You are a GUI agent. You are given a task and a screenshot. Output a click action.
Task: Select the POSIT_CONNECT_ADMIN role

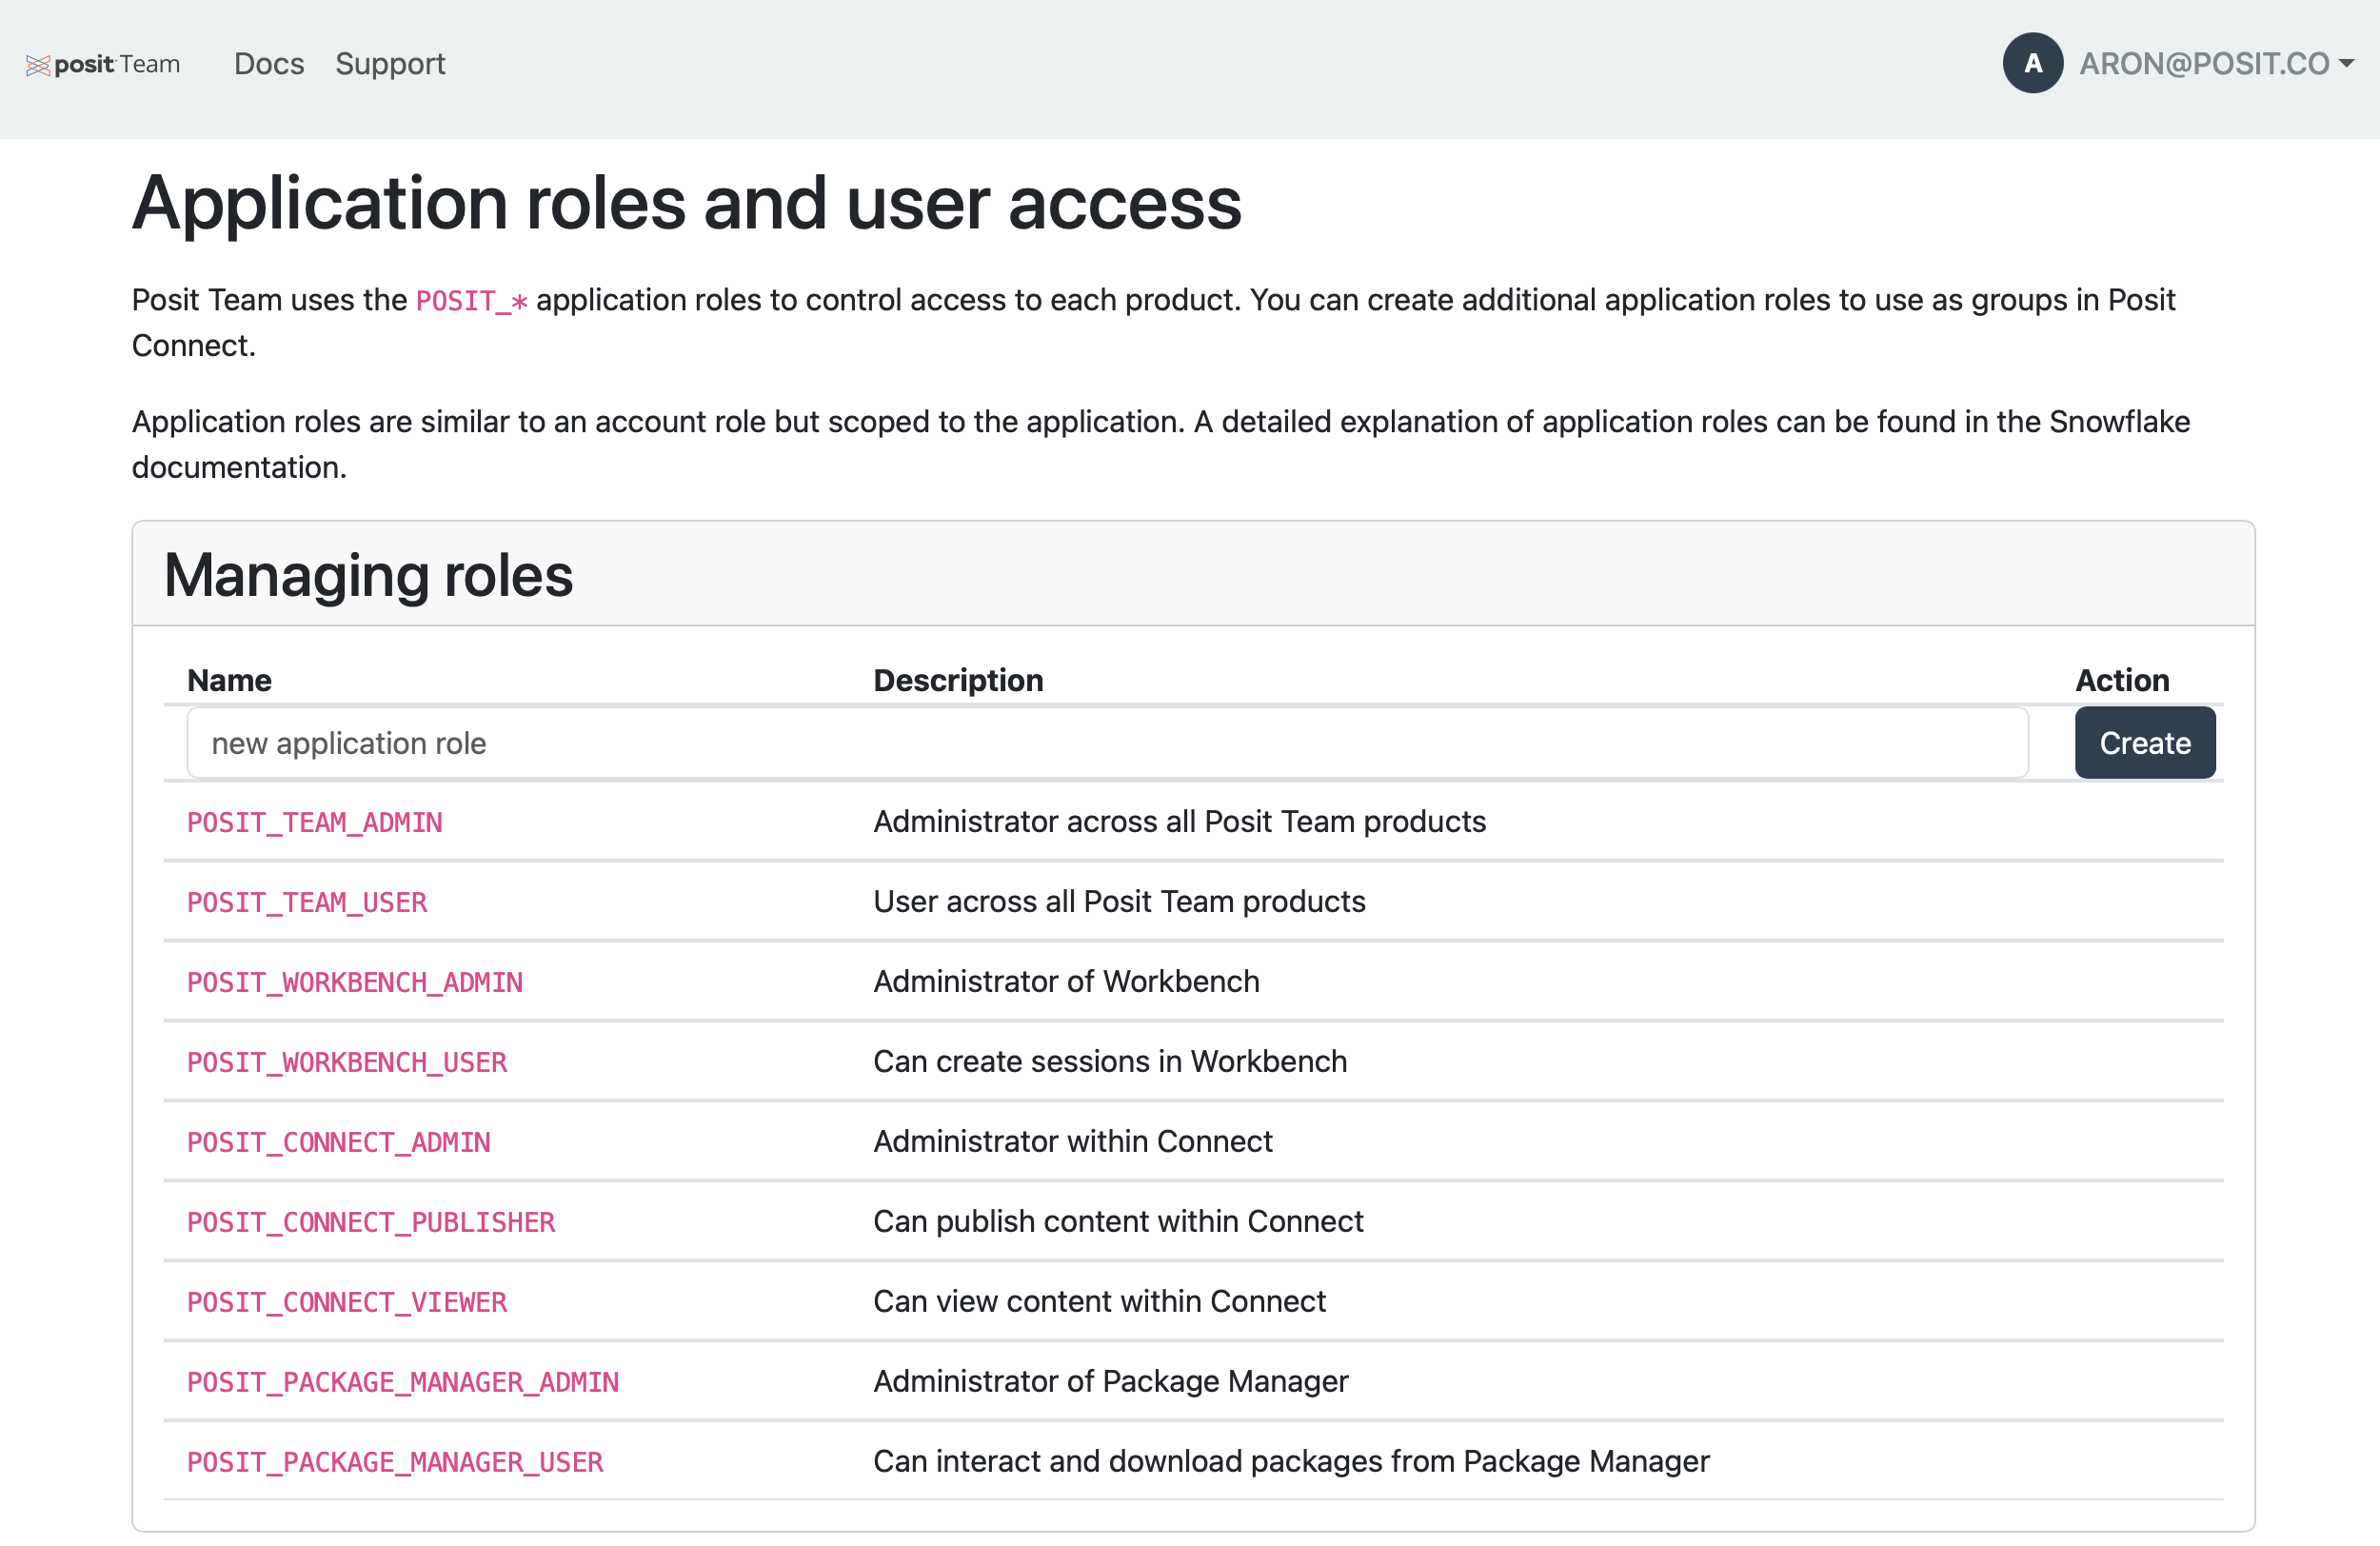click(x=338, y=1142)
